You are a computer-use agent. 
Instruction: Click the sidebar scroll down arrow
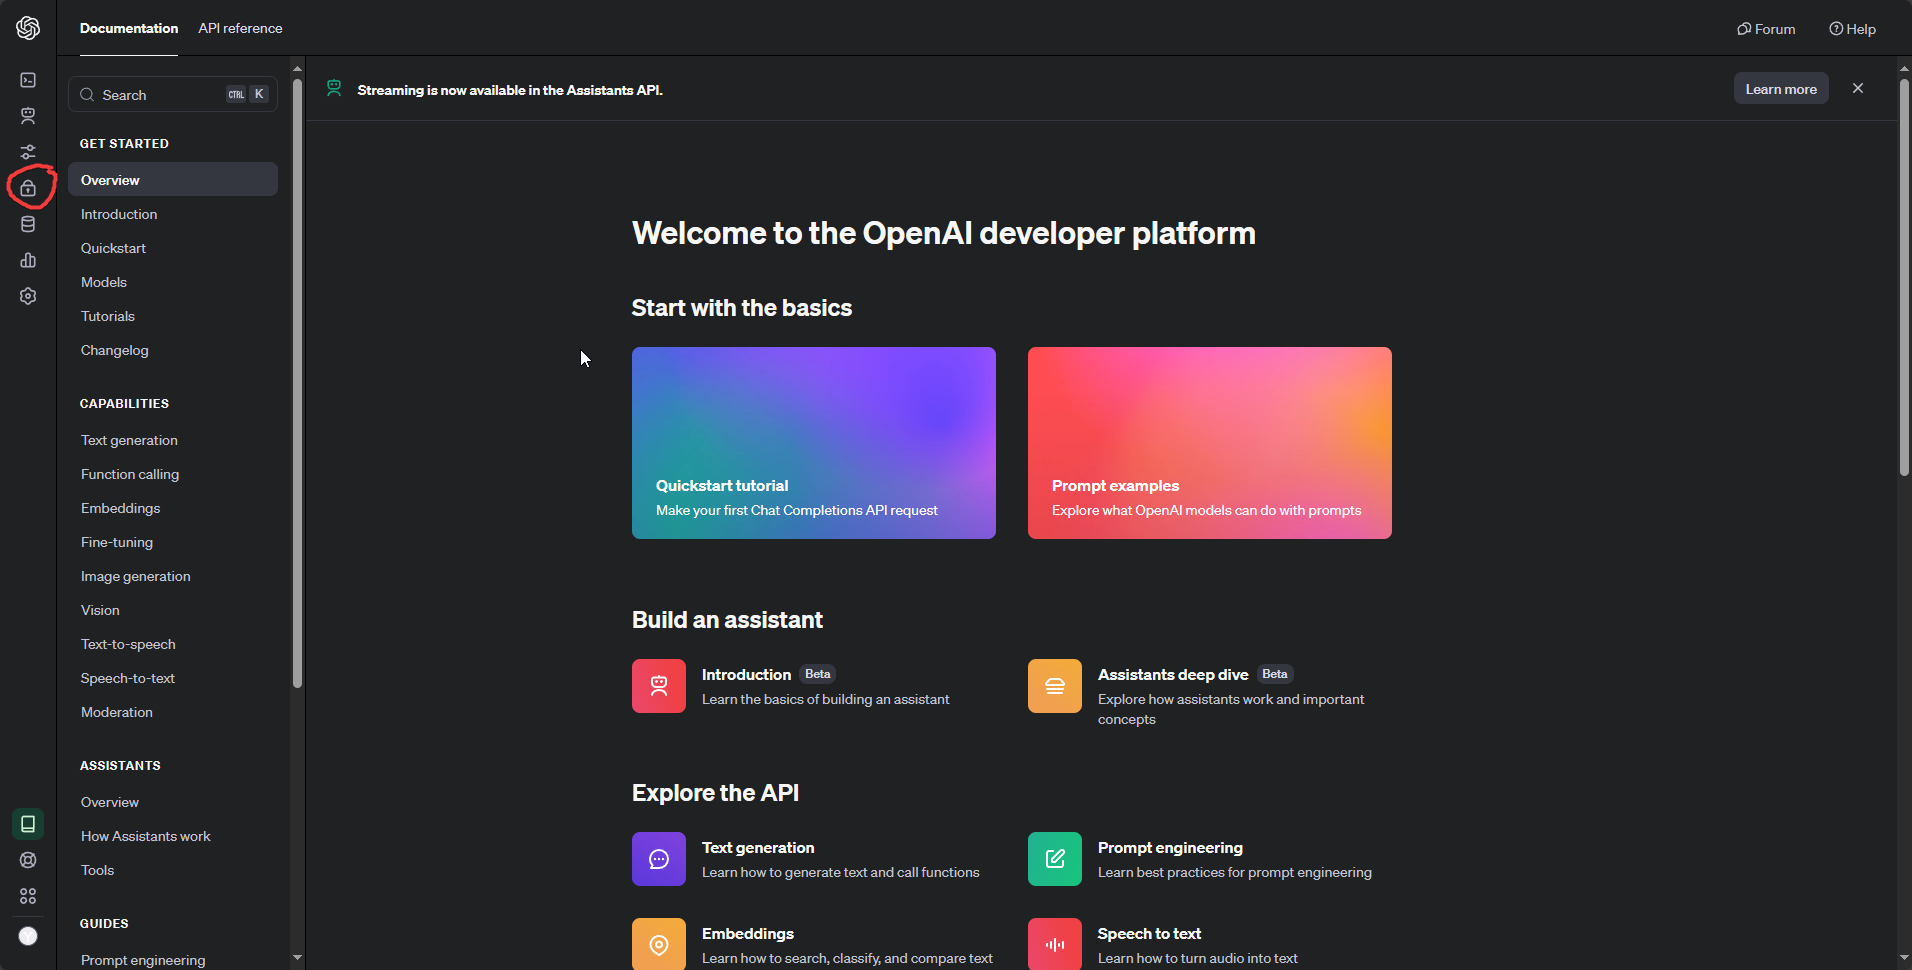[297, 957]
